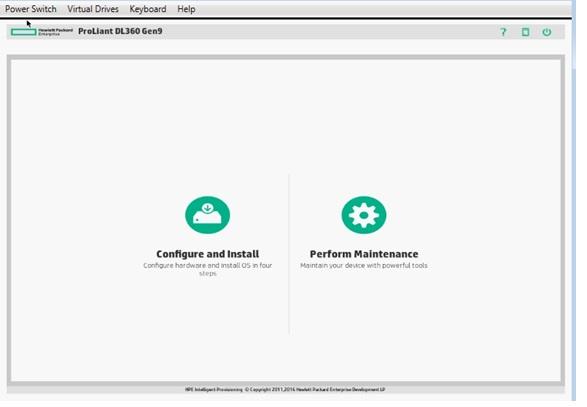587x407 pixels.
Task: Select the Perform Maintenance heading
Action: click(364, 254)
